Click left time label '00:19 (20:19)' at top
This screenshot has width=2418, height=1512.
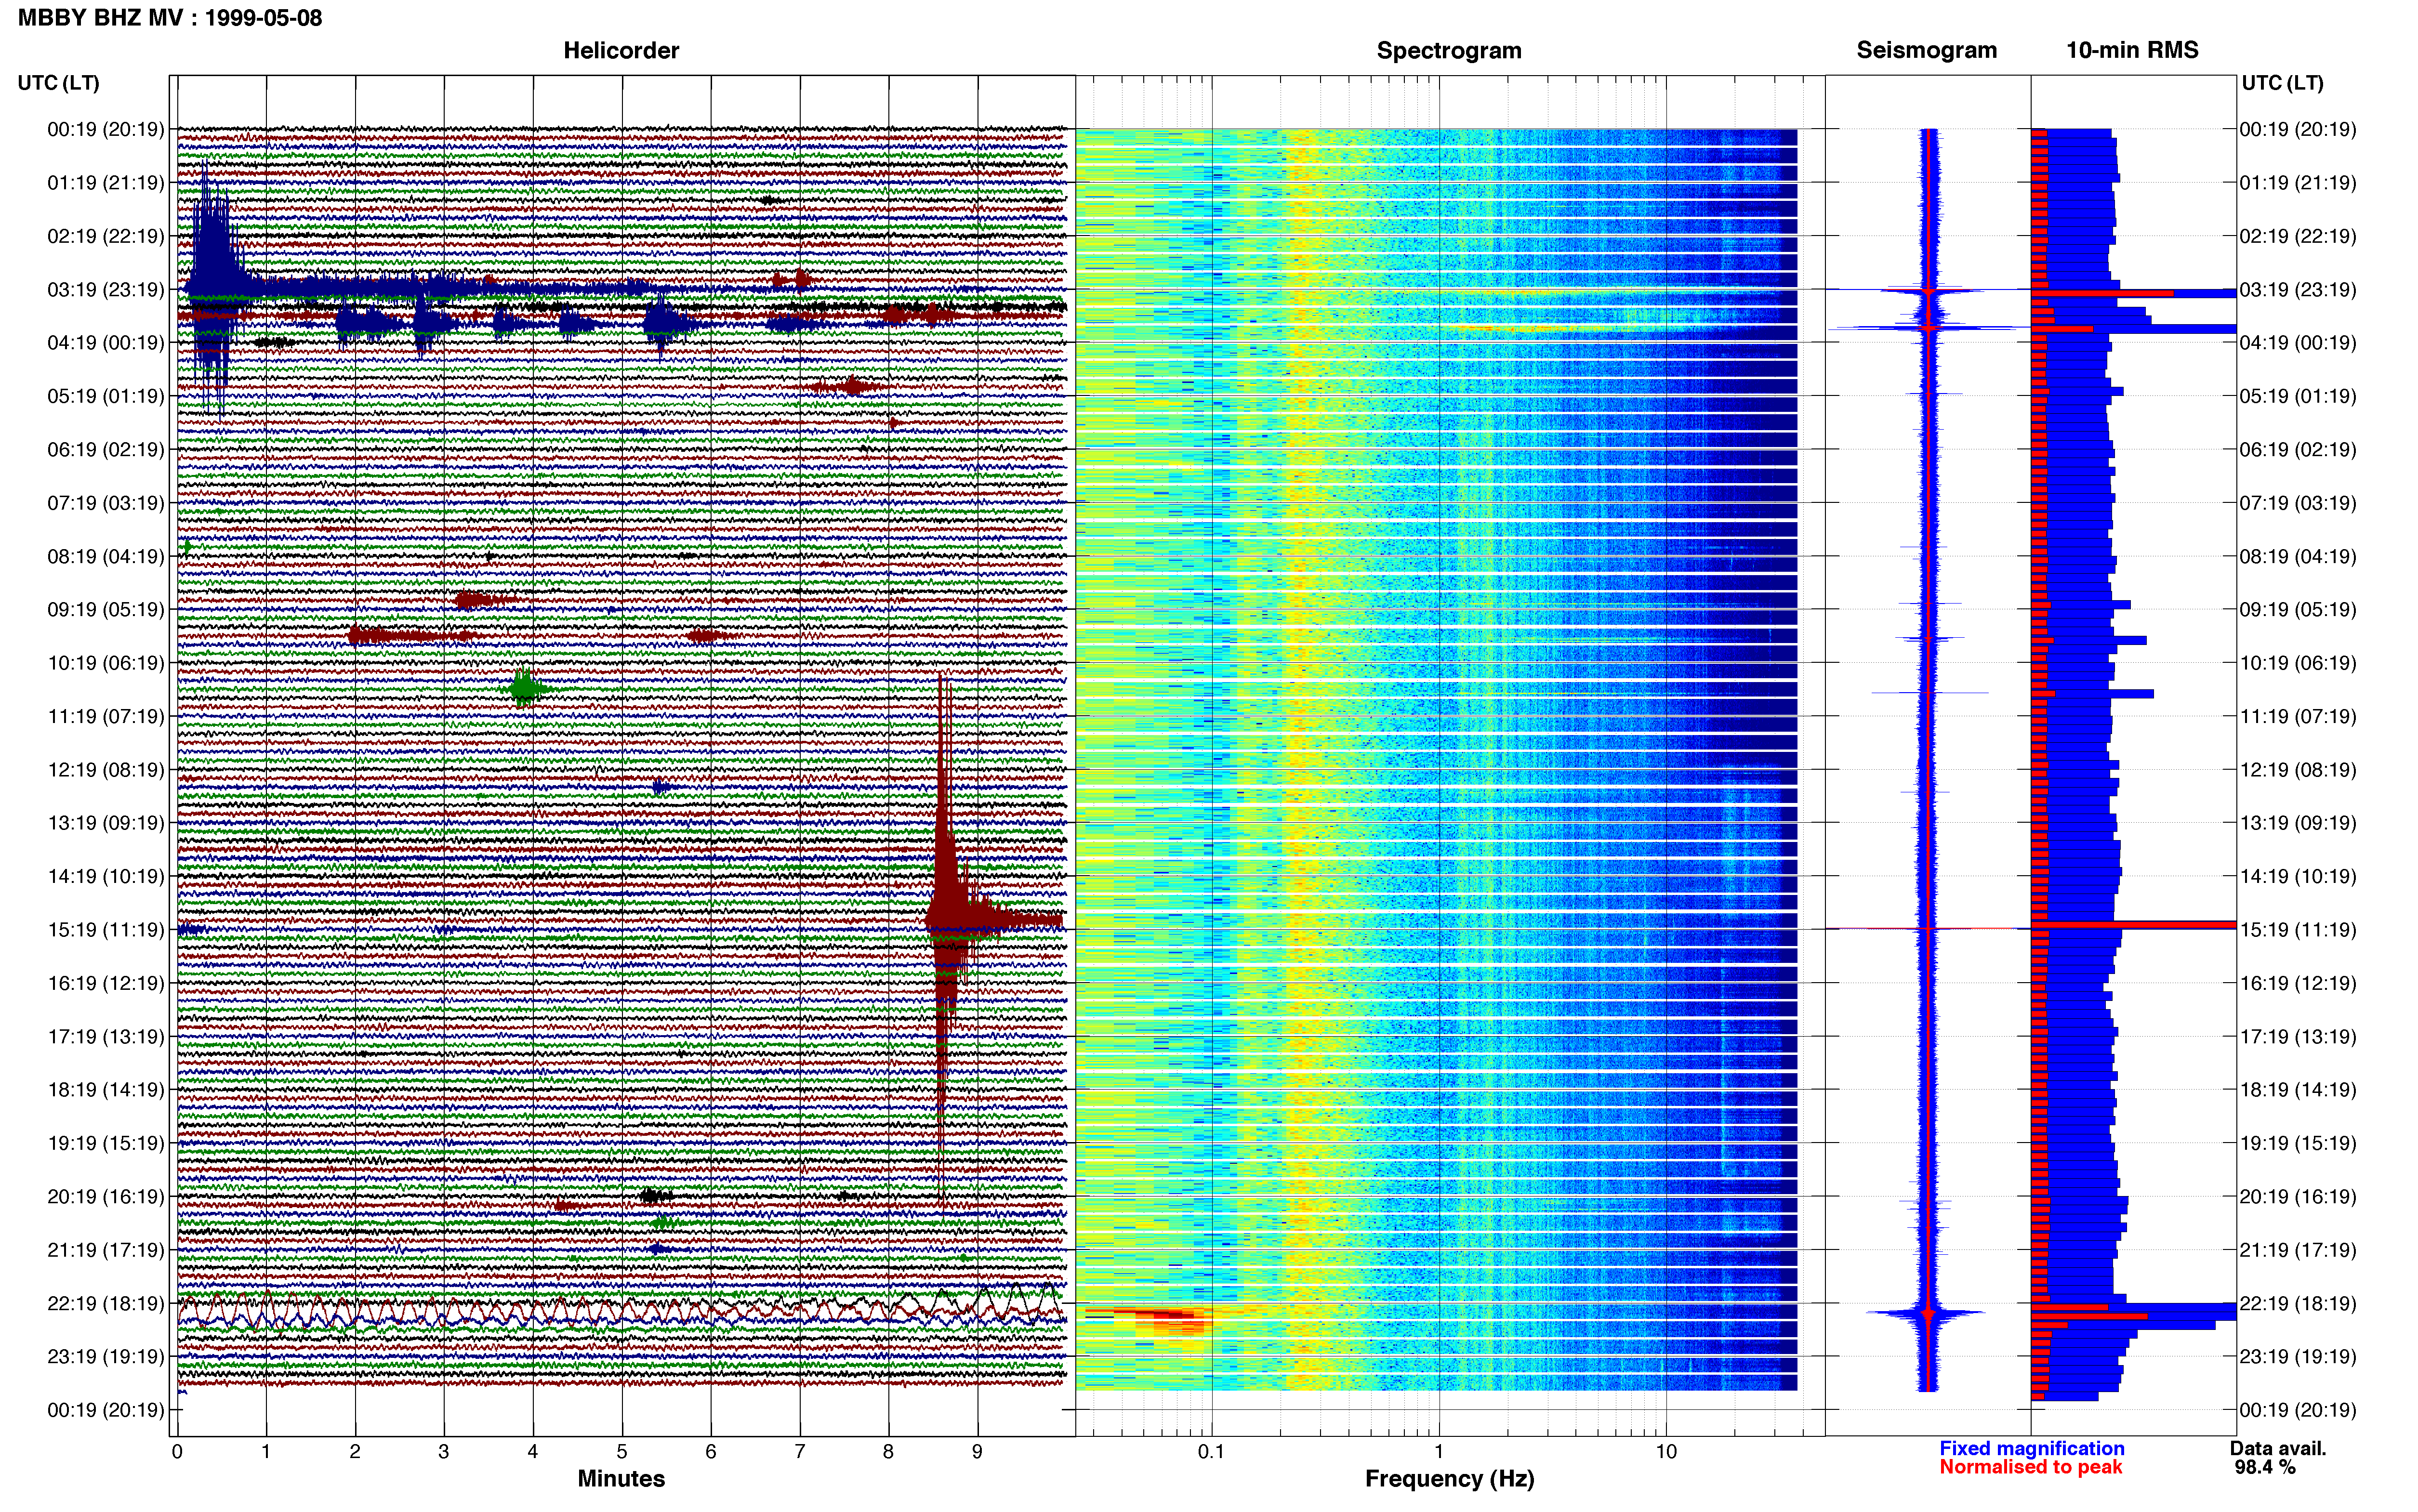(106, 130)
